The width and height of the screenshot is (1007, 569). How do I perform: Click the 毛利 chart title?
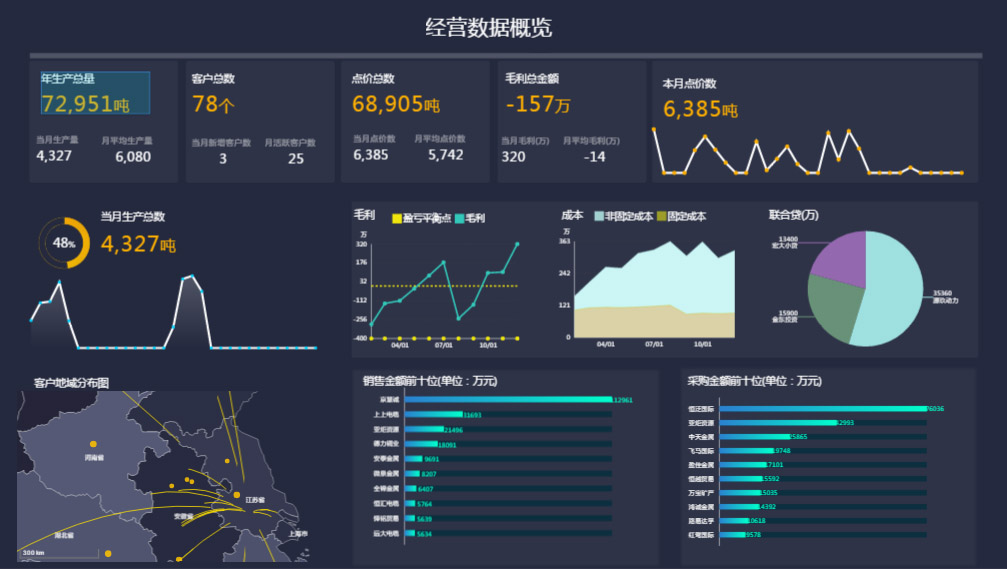[x=364, y=214]
